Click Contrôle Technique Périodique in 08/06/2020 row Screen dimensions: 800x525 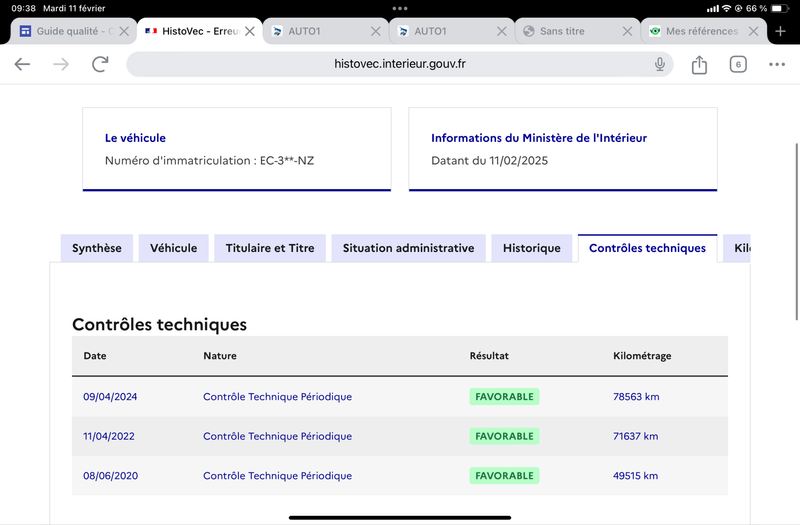pos(278,476)
